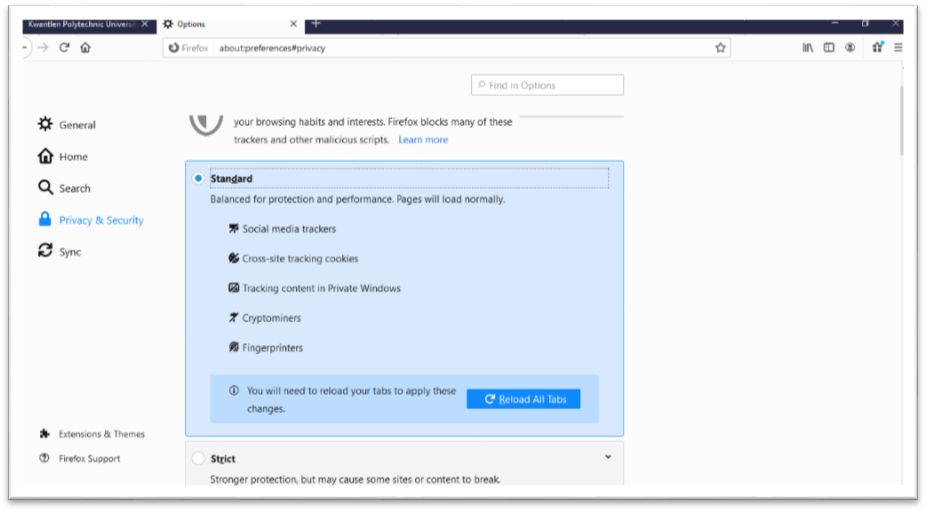Open the gift What's New icon
Screen dimensions: 928x512
click(878, 47)
